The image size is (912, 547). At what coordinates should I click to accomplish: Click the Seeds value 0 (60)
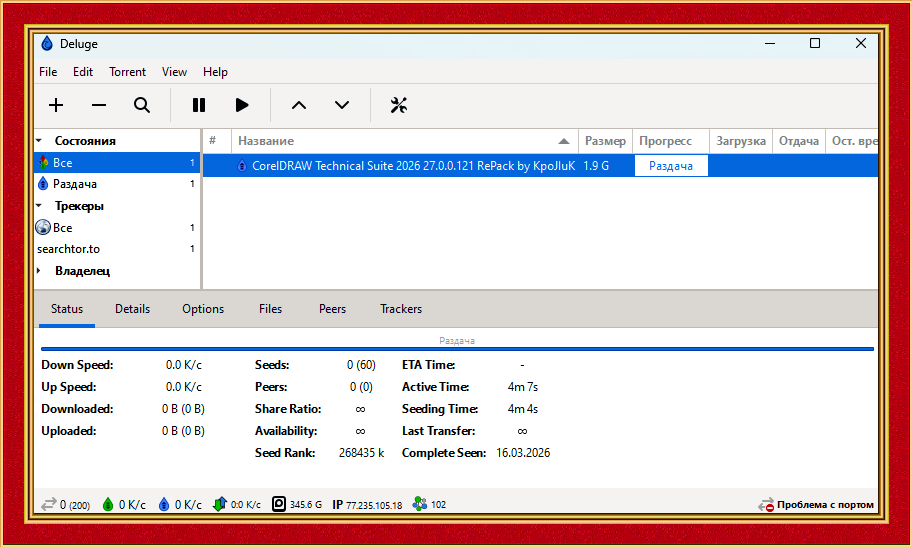(x=361, y=365)
